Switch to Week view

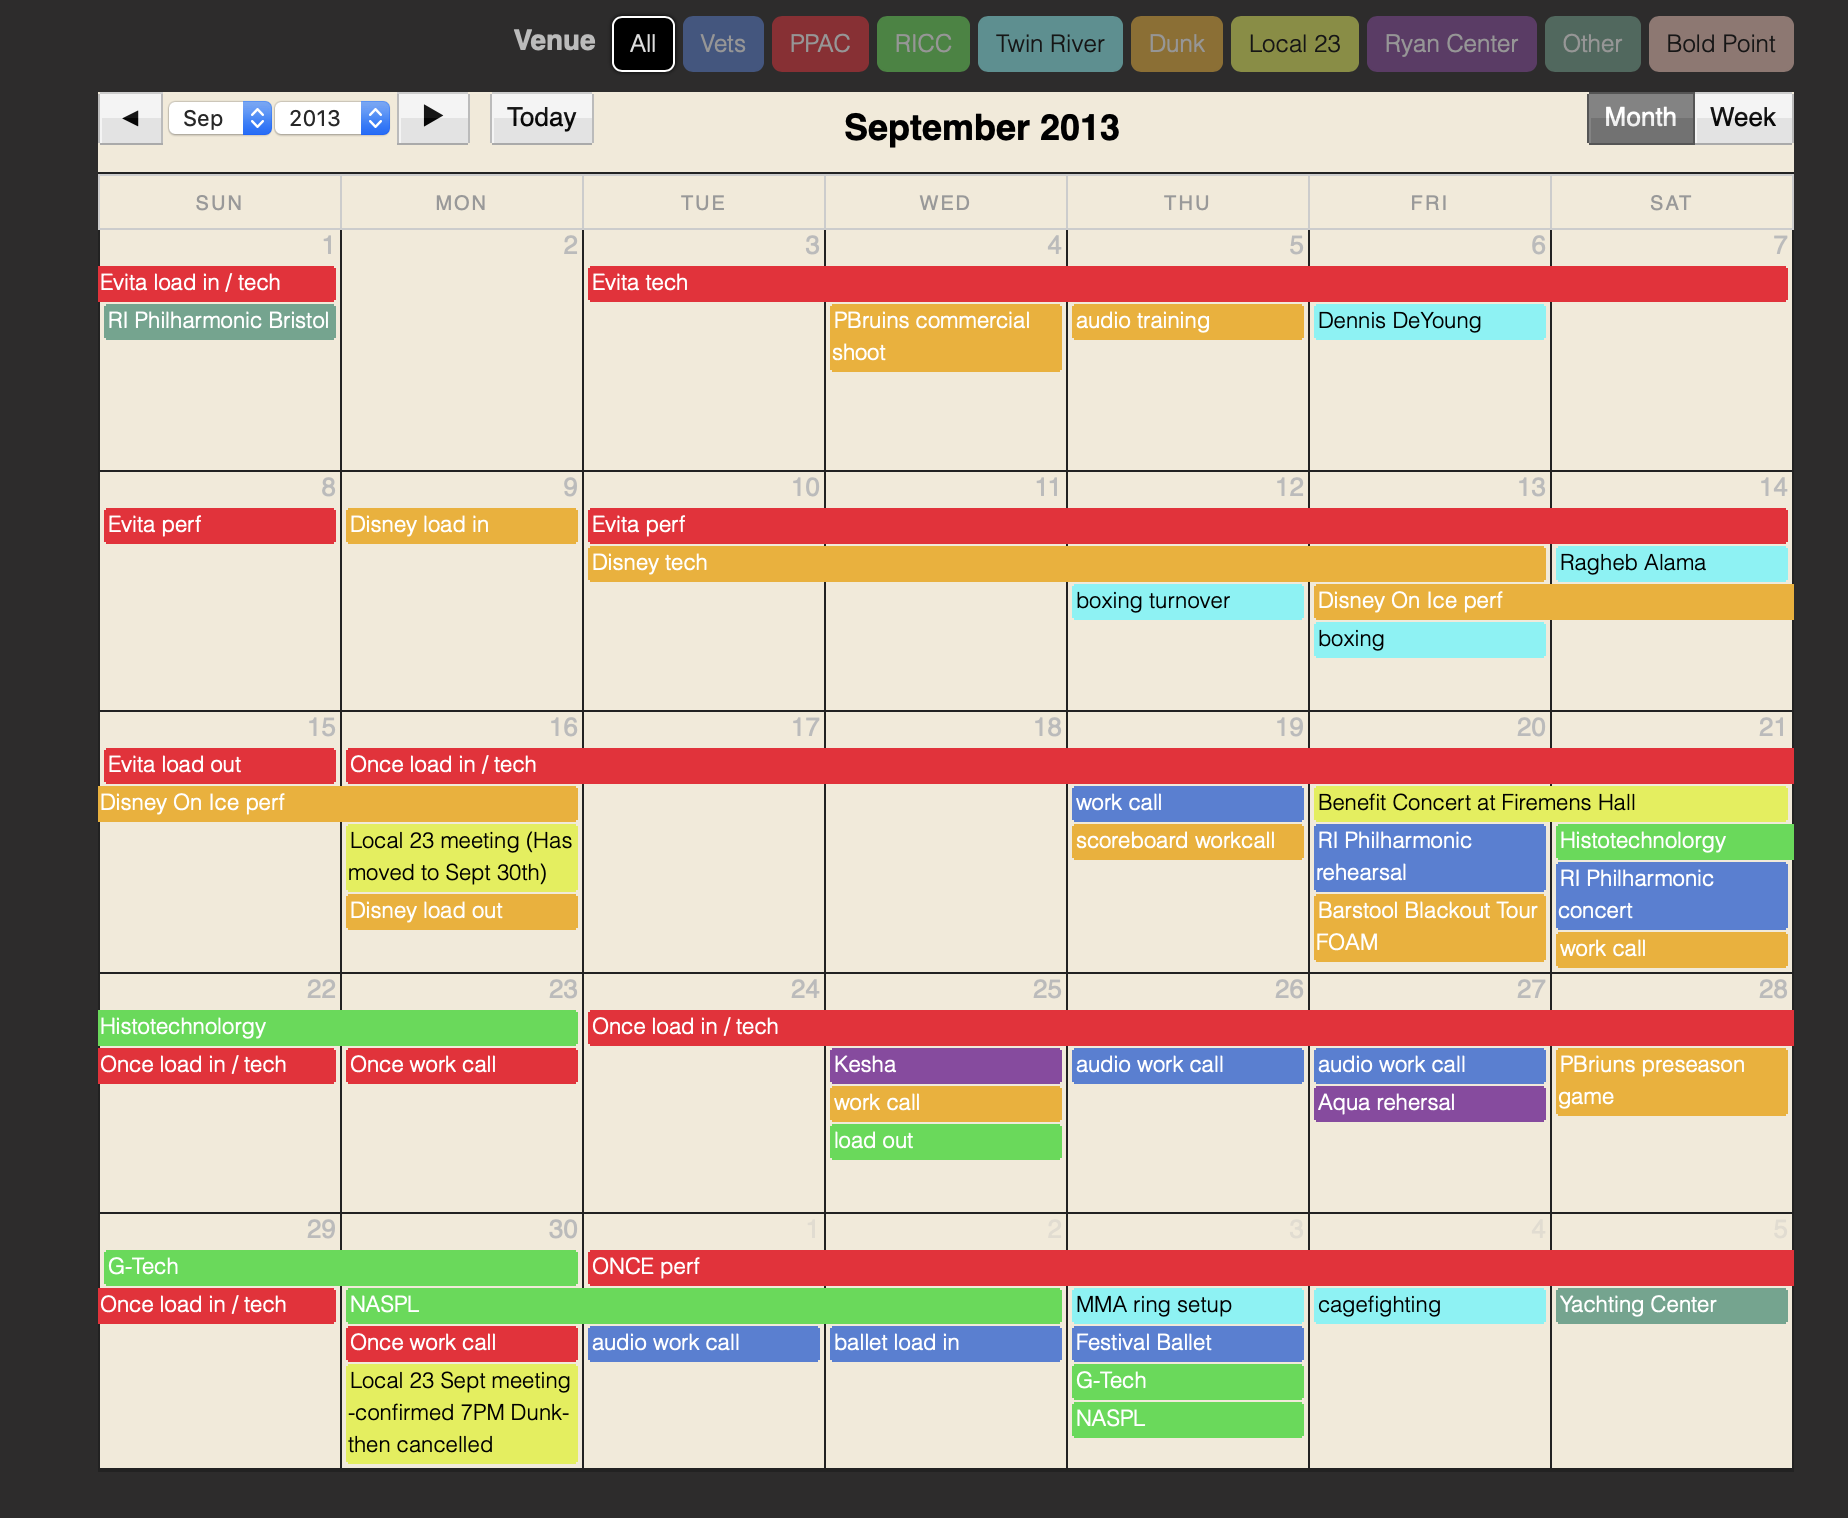[x=1742, y=118]
